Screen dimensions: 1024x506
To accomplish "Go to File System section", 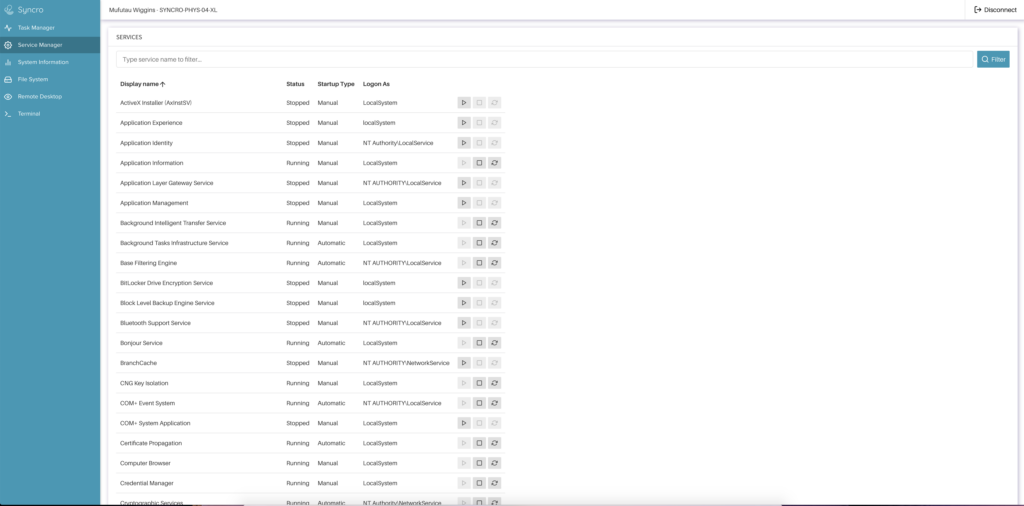I will tap(33, 79).
